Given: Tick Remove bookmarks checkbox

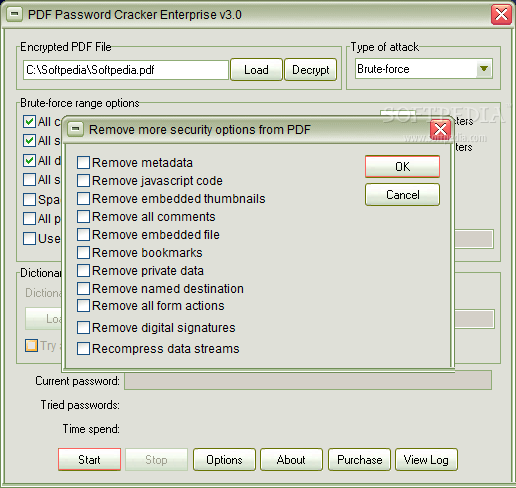Looking at the screenshot, I should [x=83, y=253].
